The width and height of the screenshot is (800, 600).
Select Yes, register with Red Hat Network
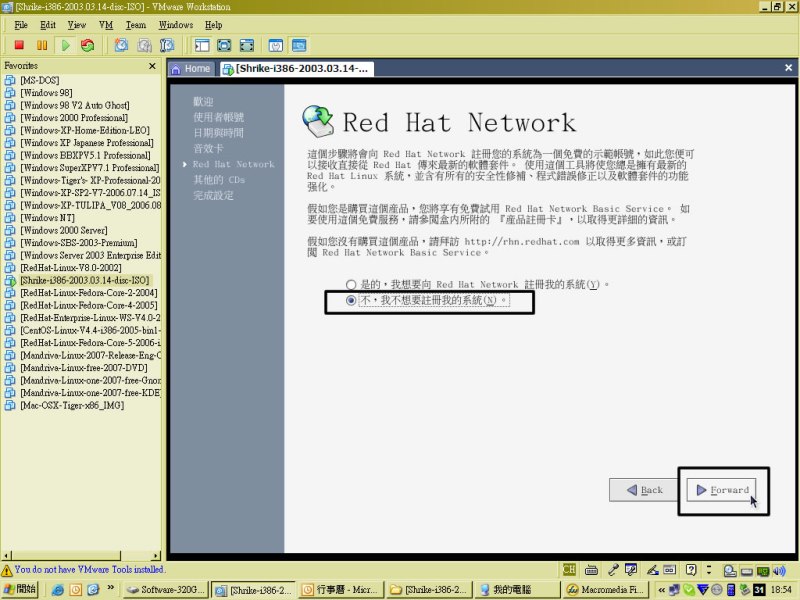pos(351,284)
